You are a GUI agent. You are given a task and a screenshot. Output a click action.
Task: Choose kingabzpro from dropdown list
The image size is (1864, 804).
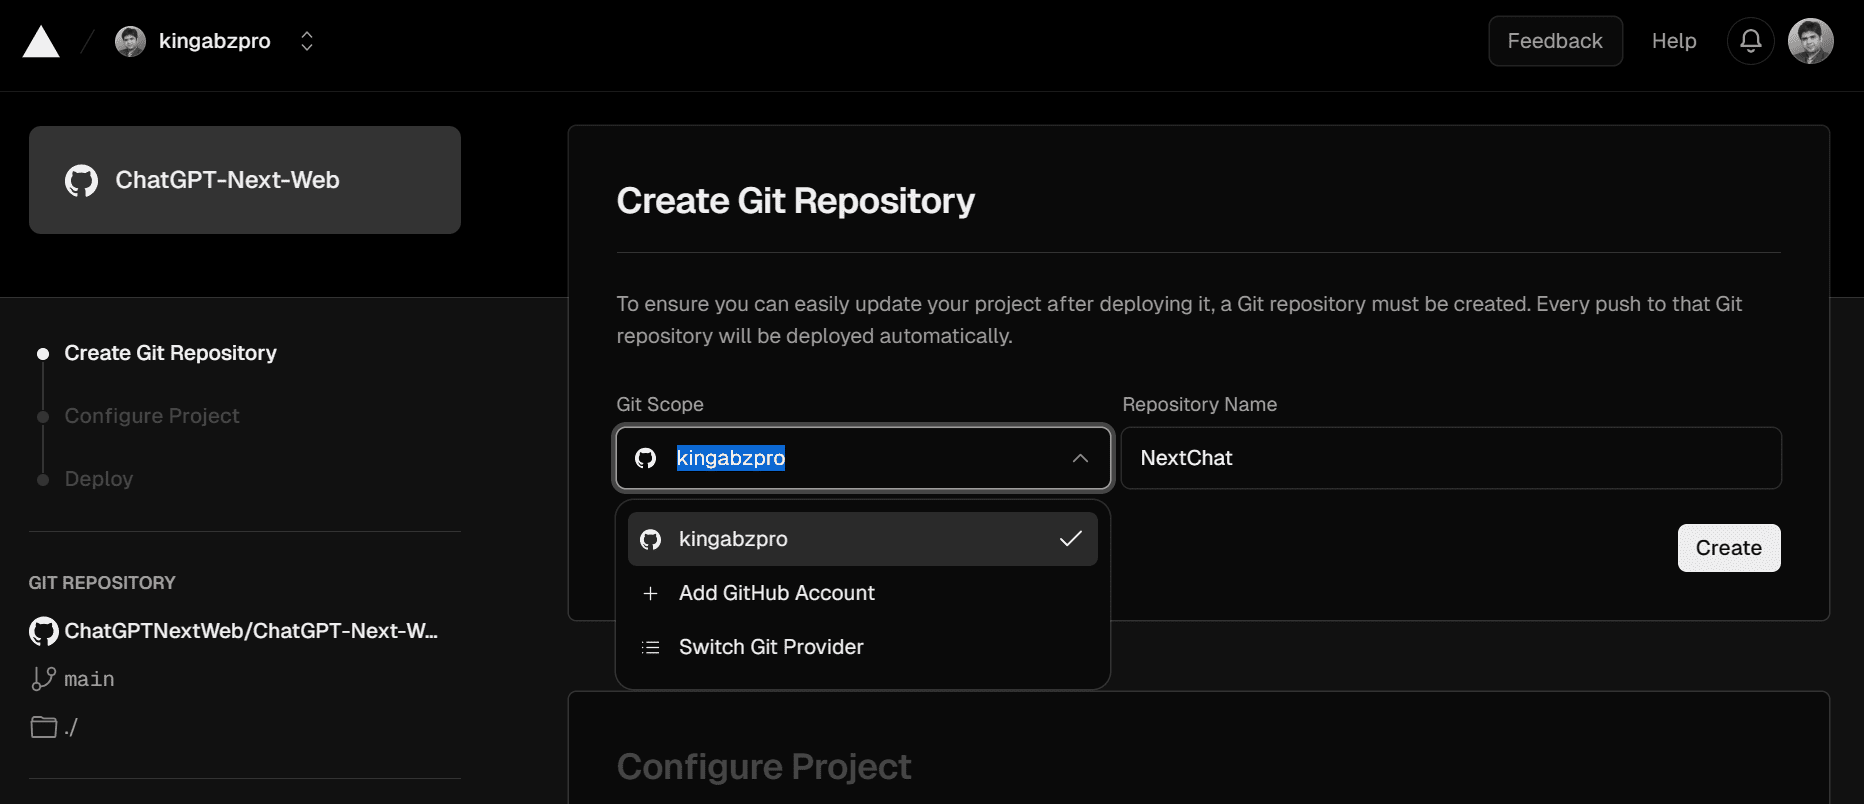point(863,539)
